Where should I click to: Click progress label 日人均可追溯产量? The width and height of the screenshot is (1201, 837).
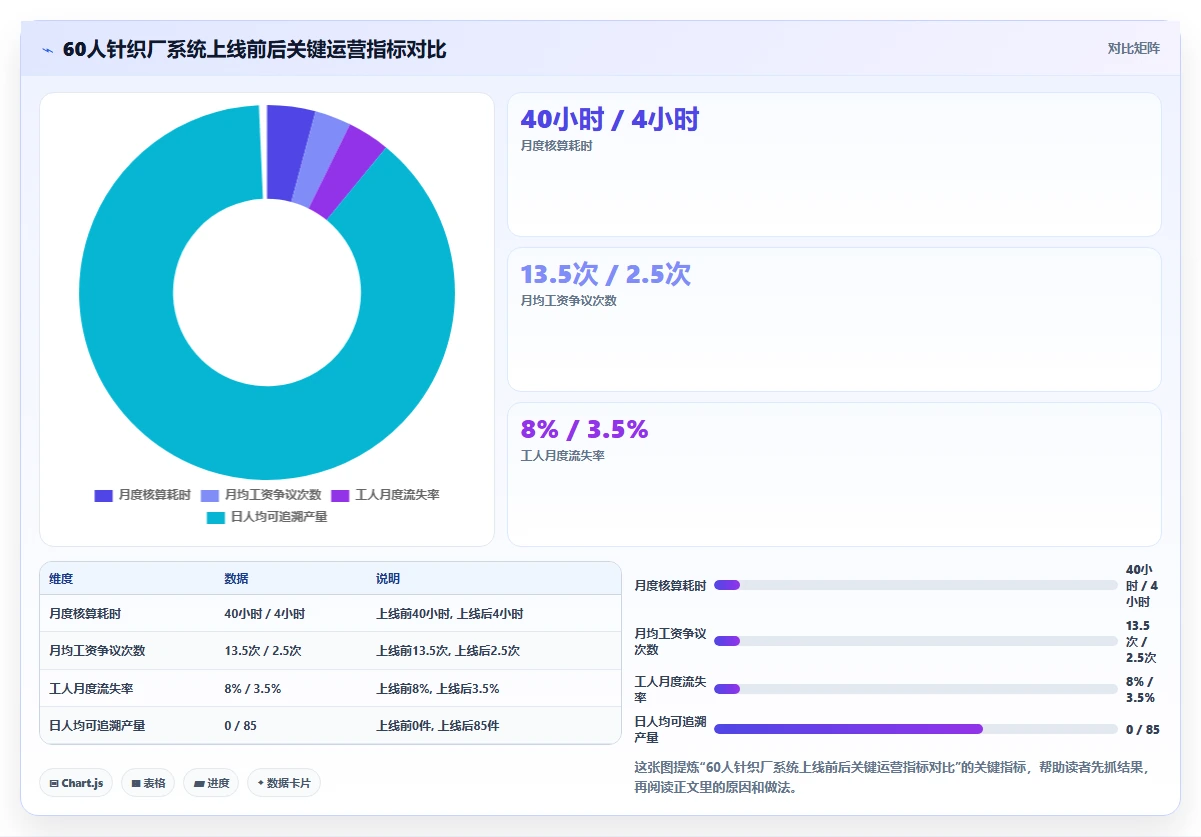(x=670, y=729)
